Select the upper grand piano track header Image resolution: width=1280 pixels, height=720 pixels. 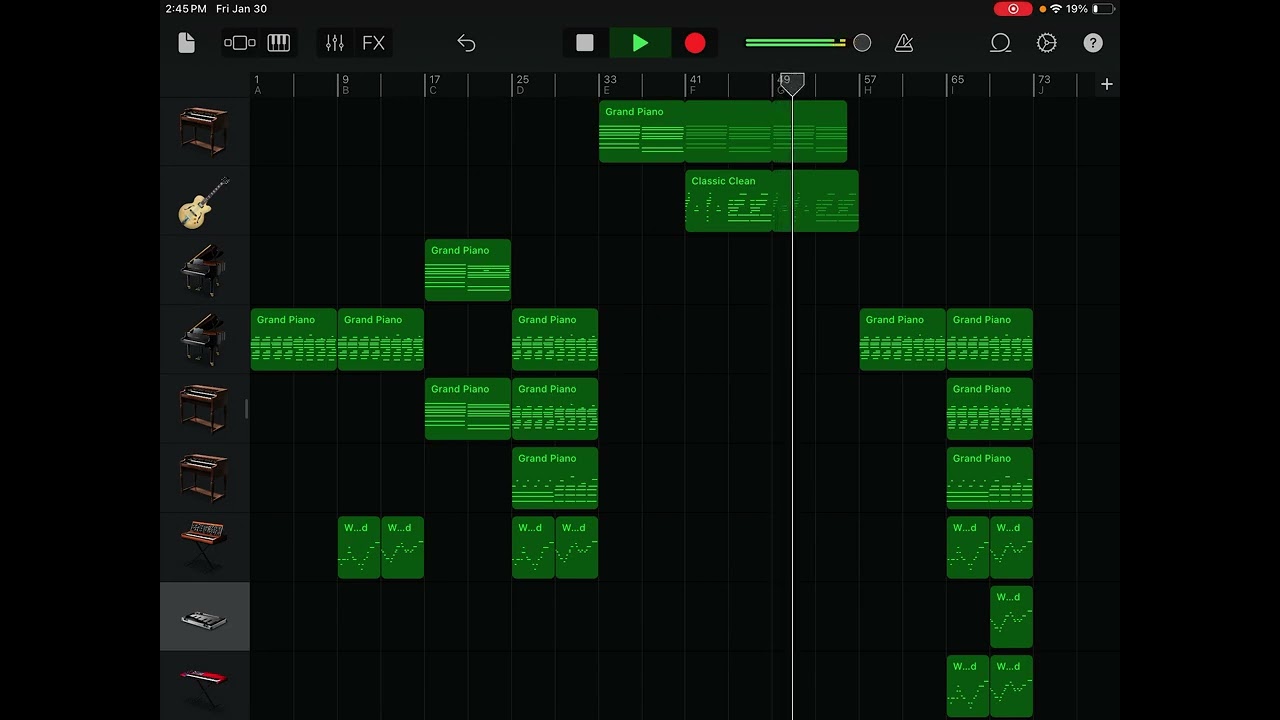pos(204,270)
